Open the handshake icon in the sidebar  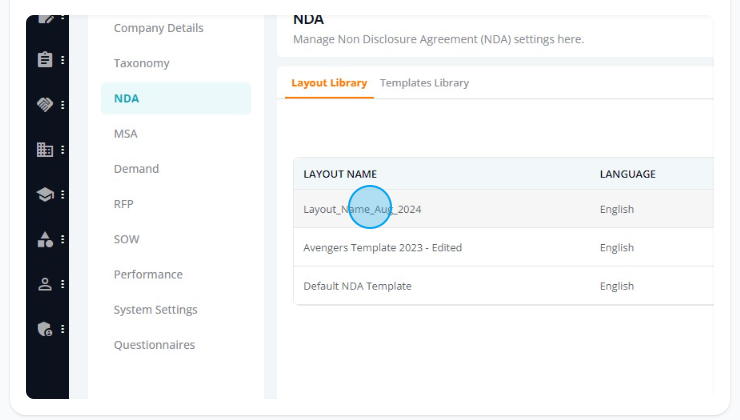(x=45, y=105)
